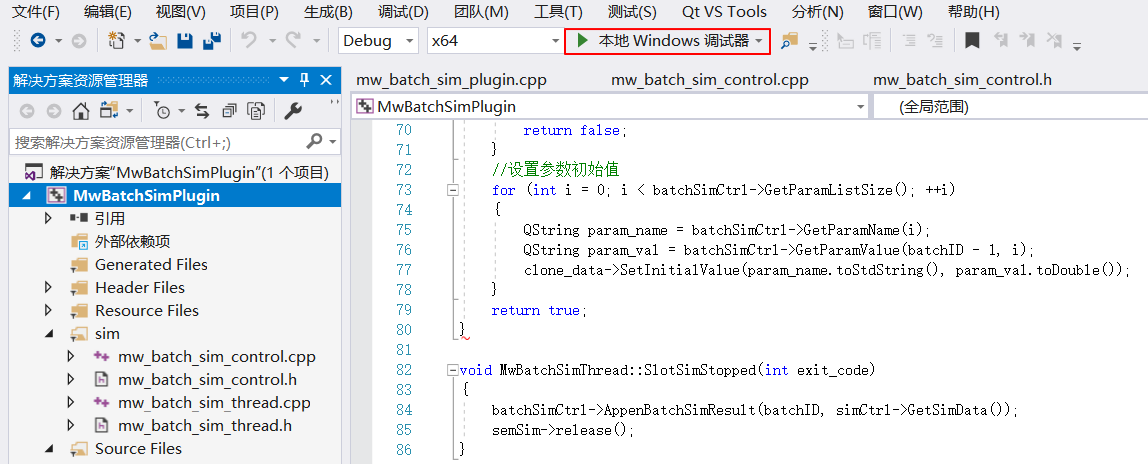Expand the Header Files folder

coord(49,288)
